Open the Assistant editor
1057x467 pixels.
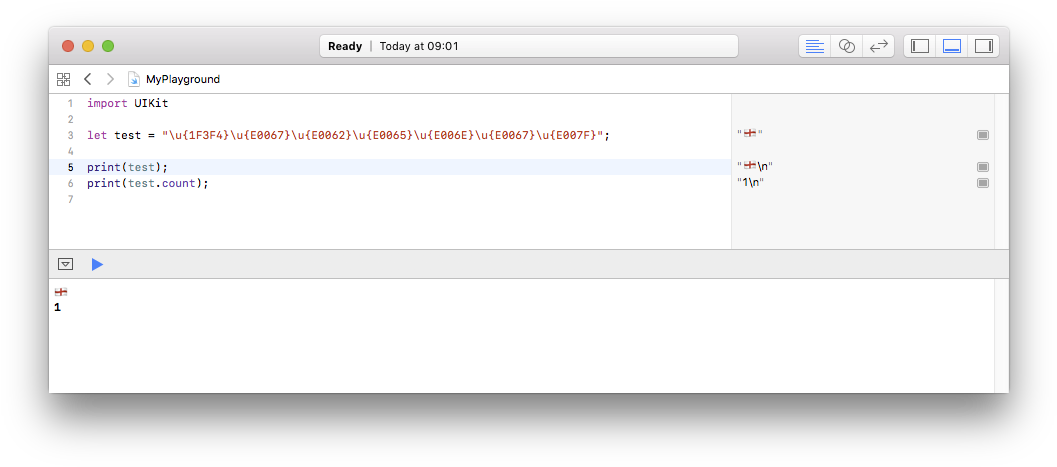pyautogui.click(x=847, y=46)
